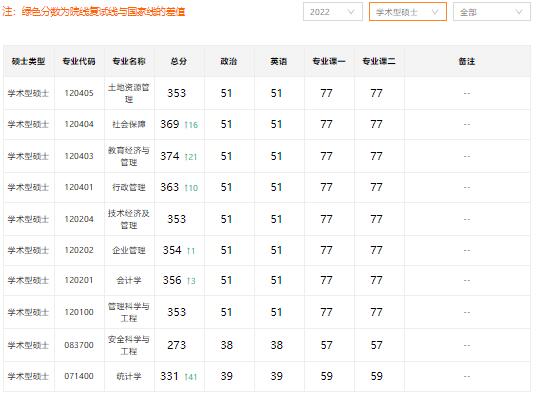537x398 pixels.
Task: Click total score 374 for 教育经济与管理
Action: pyautogui.click(x=170, y=156)
